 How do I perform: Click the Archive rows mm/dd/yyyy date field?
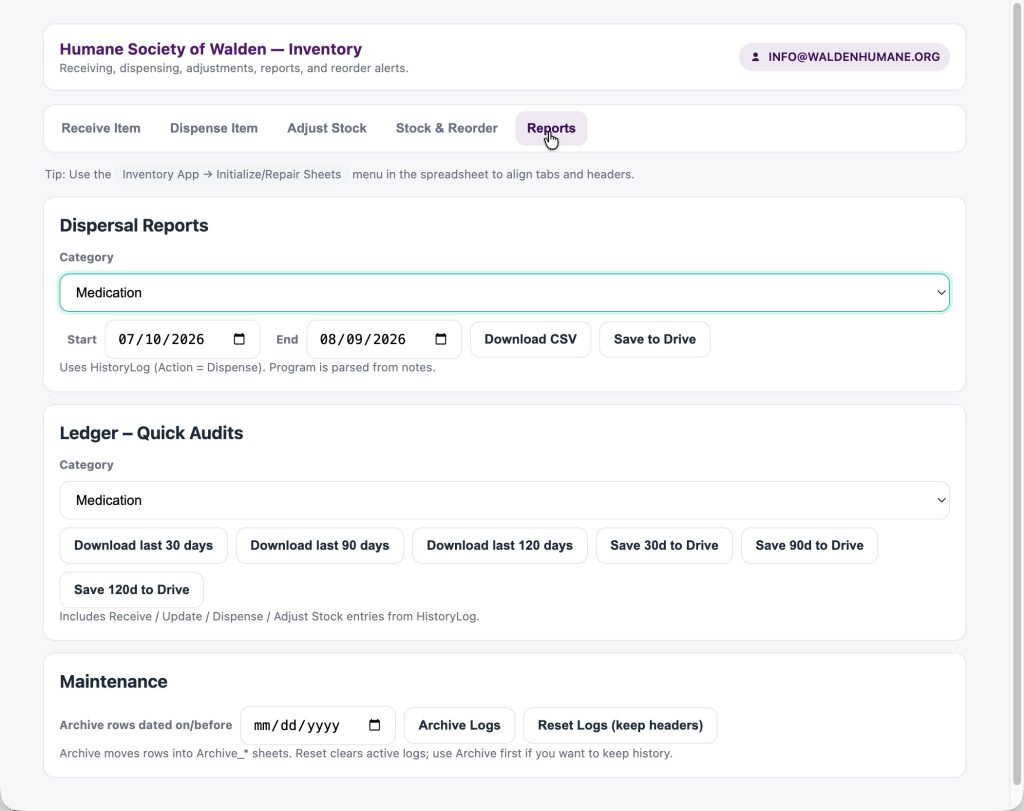pyautogui.click(x=317, y=725)
